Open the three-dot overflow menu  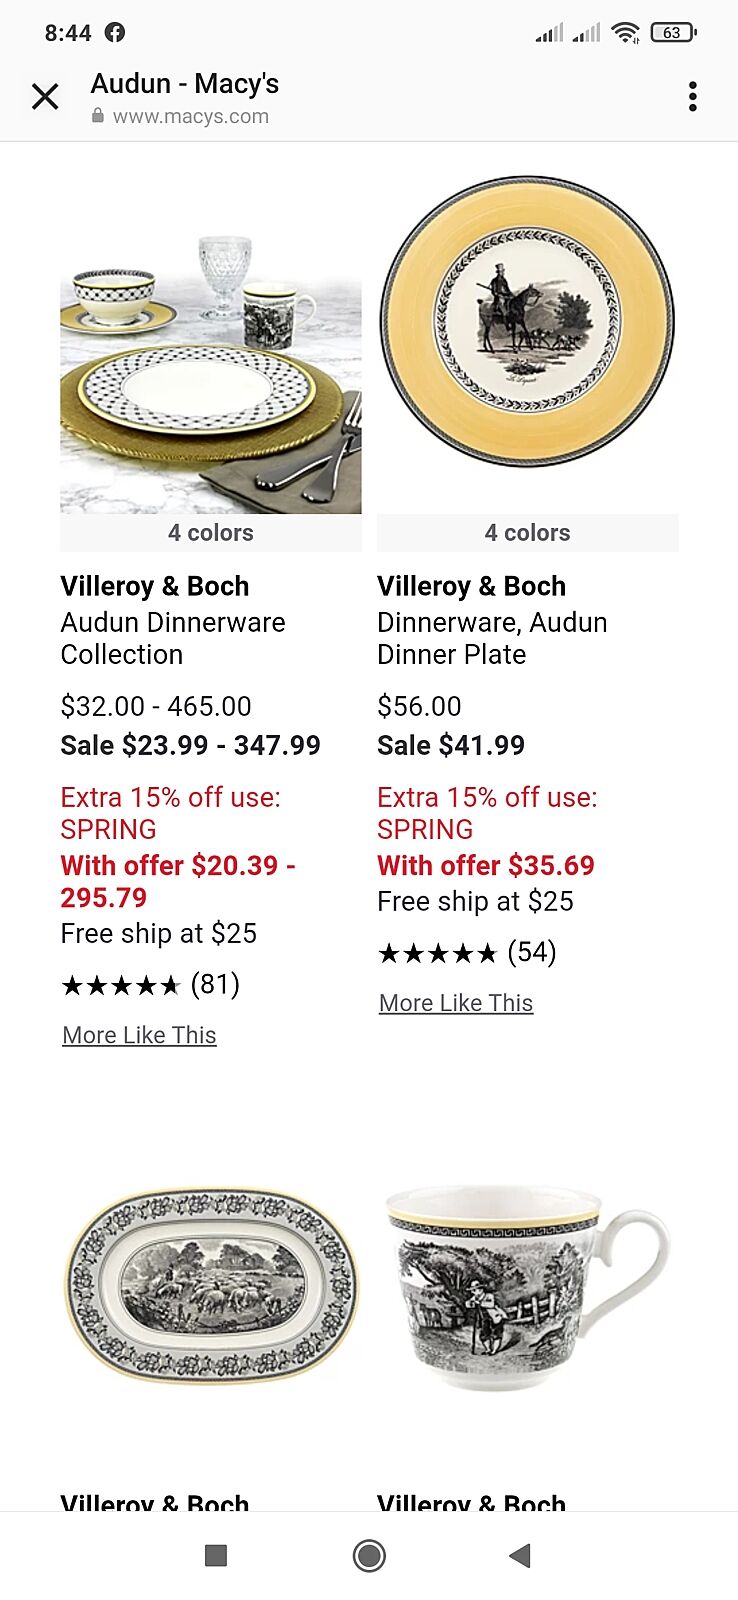tap(692, 97)
